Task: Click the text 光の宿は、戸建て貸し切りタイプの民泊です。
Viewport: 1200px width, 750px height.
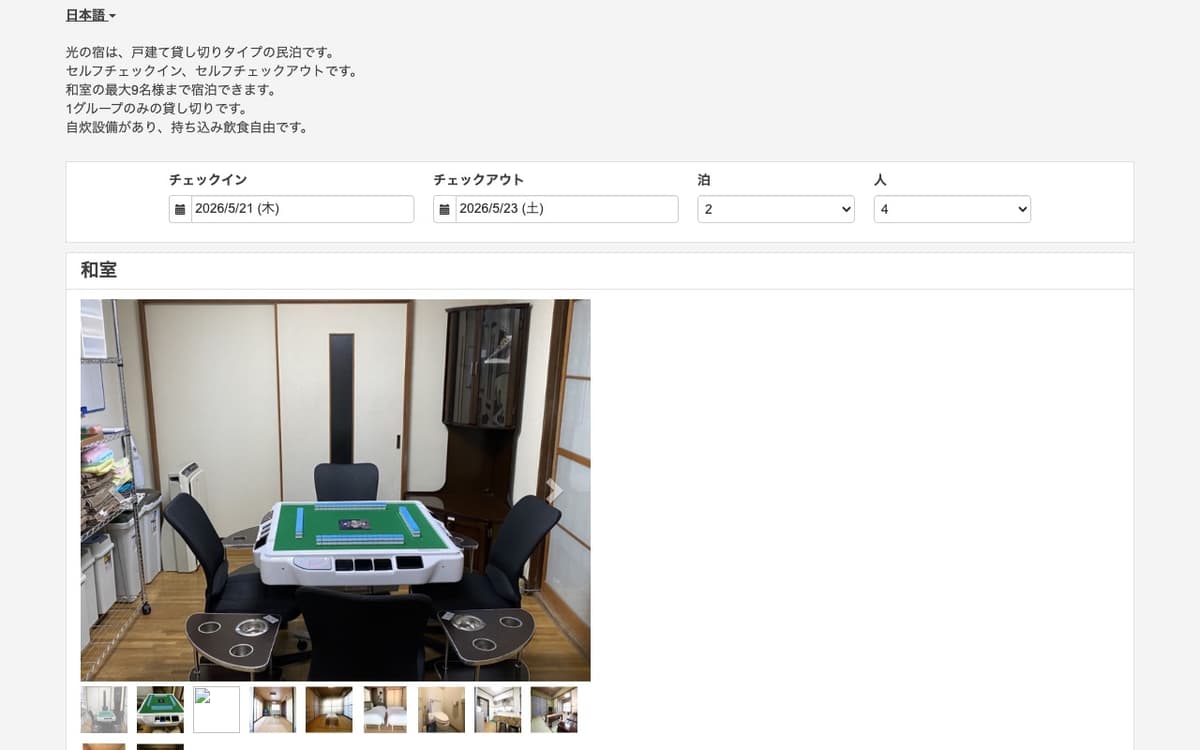Action: tap(199, 51)
